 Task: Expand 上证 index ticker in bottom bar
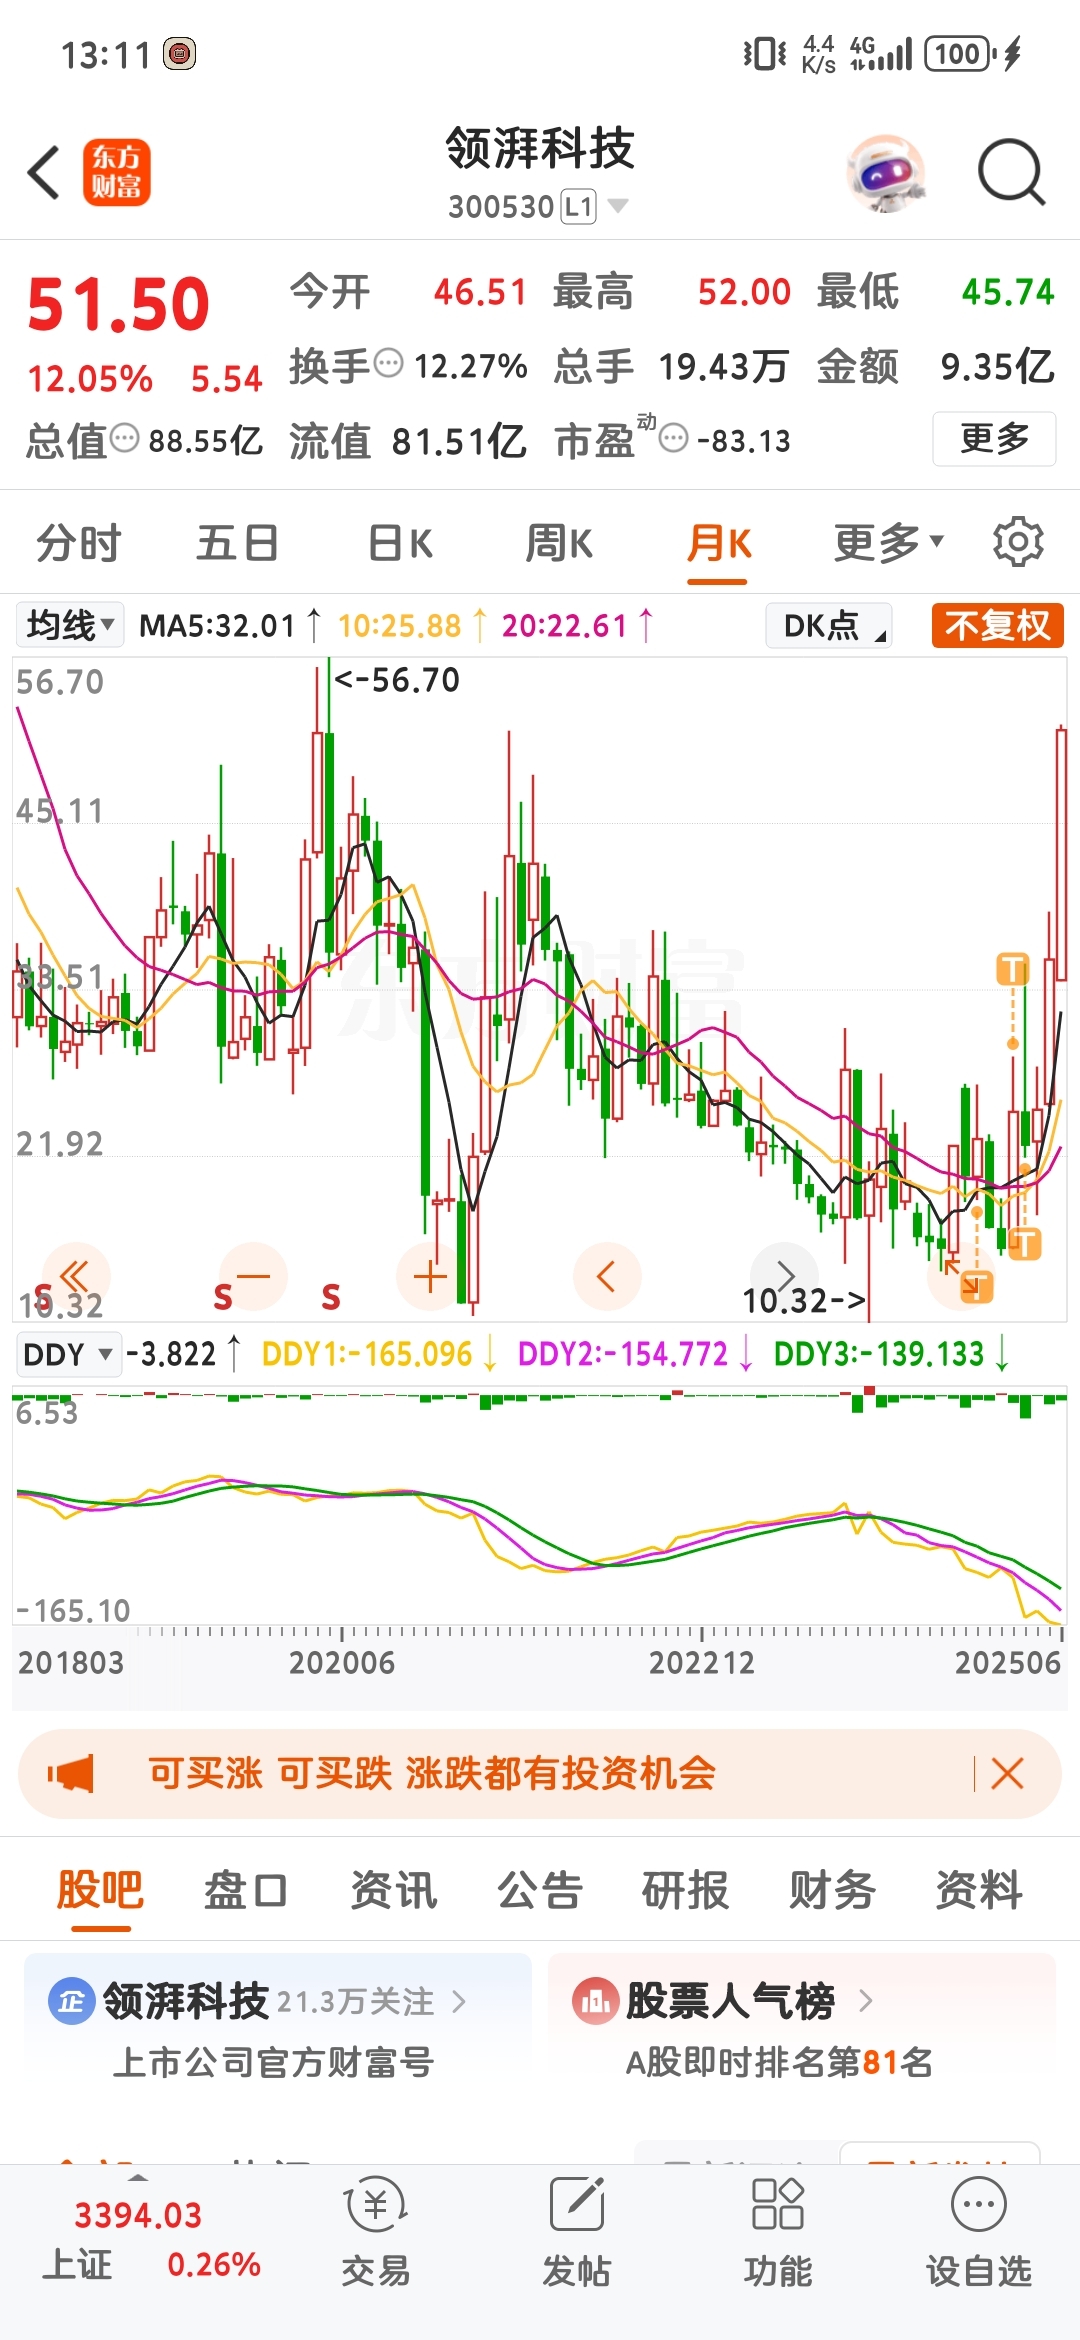pyautogui.click(x=139, y=2178)
